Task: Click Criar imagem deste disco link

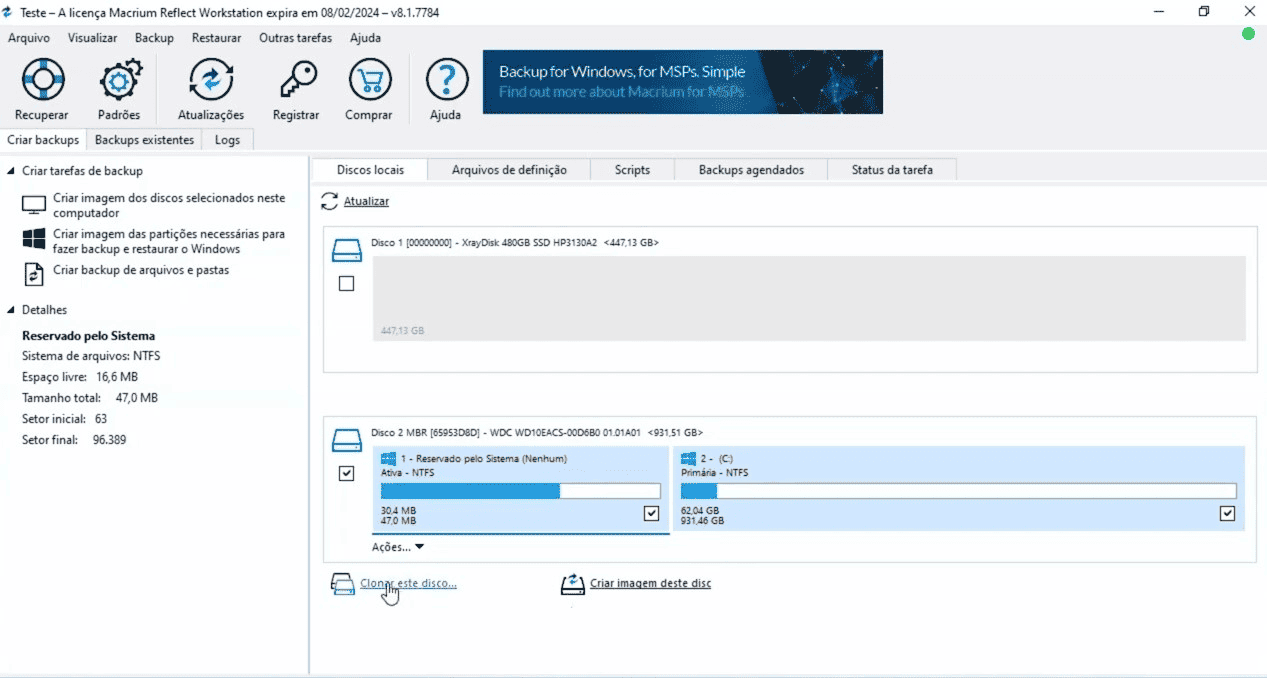Action: coord(650,583)
